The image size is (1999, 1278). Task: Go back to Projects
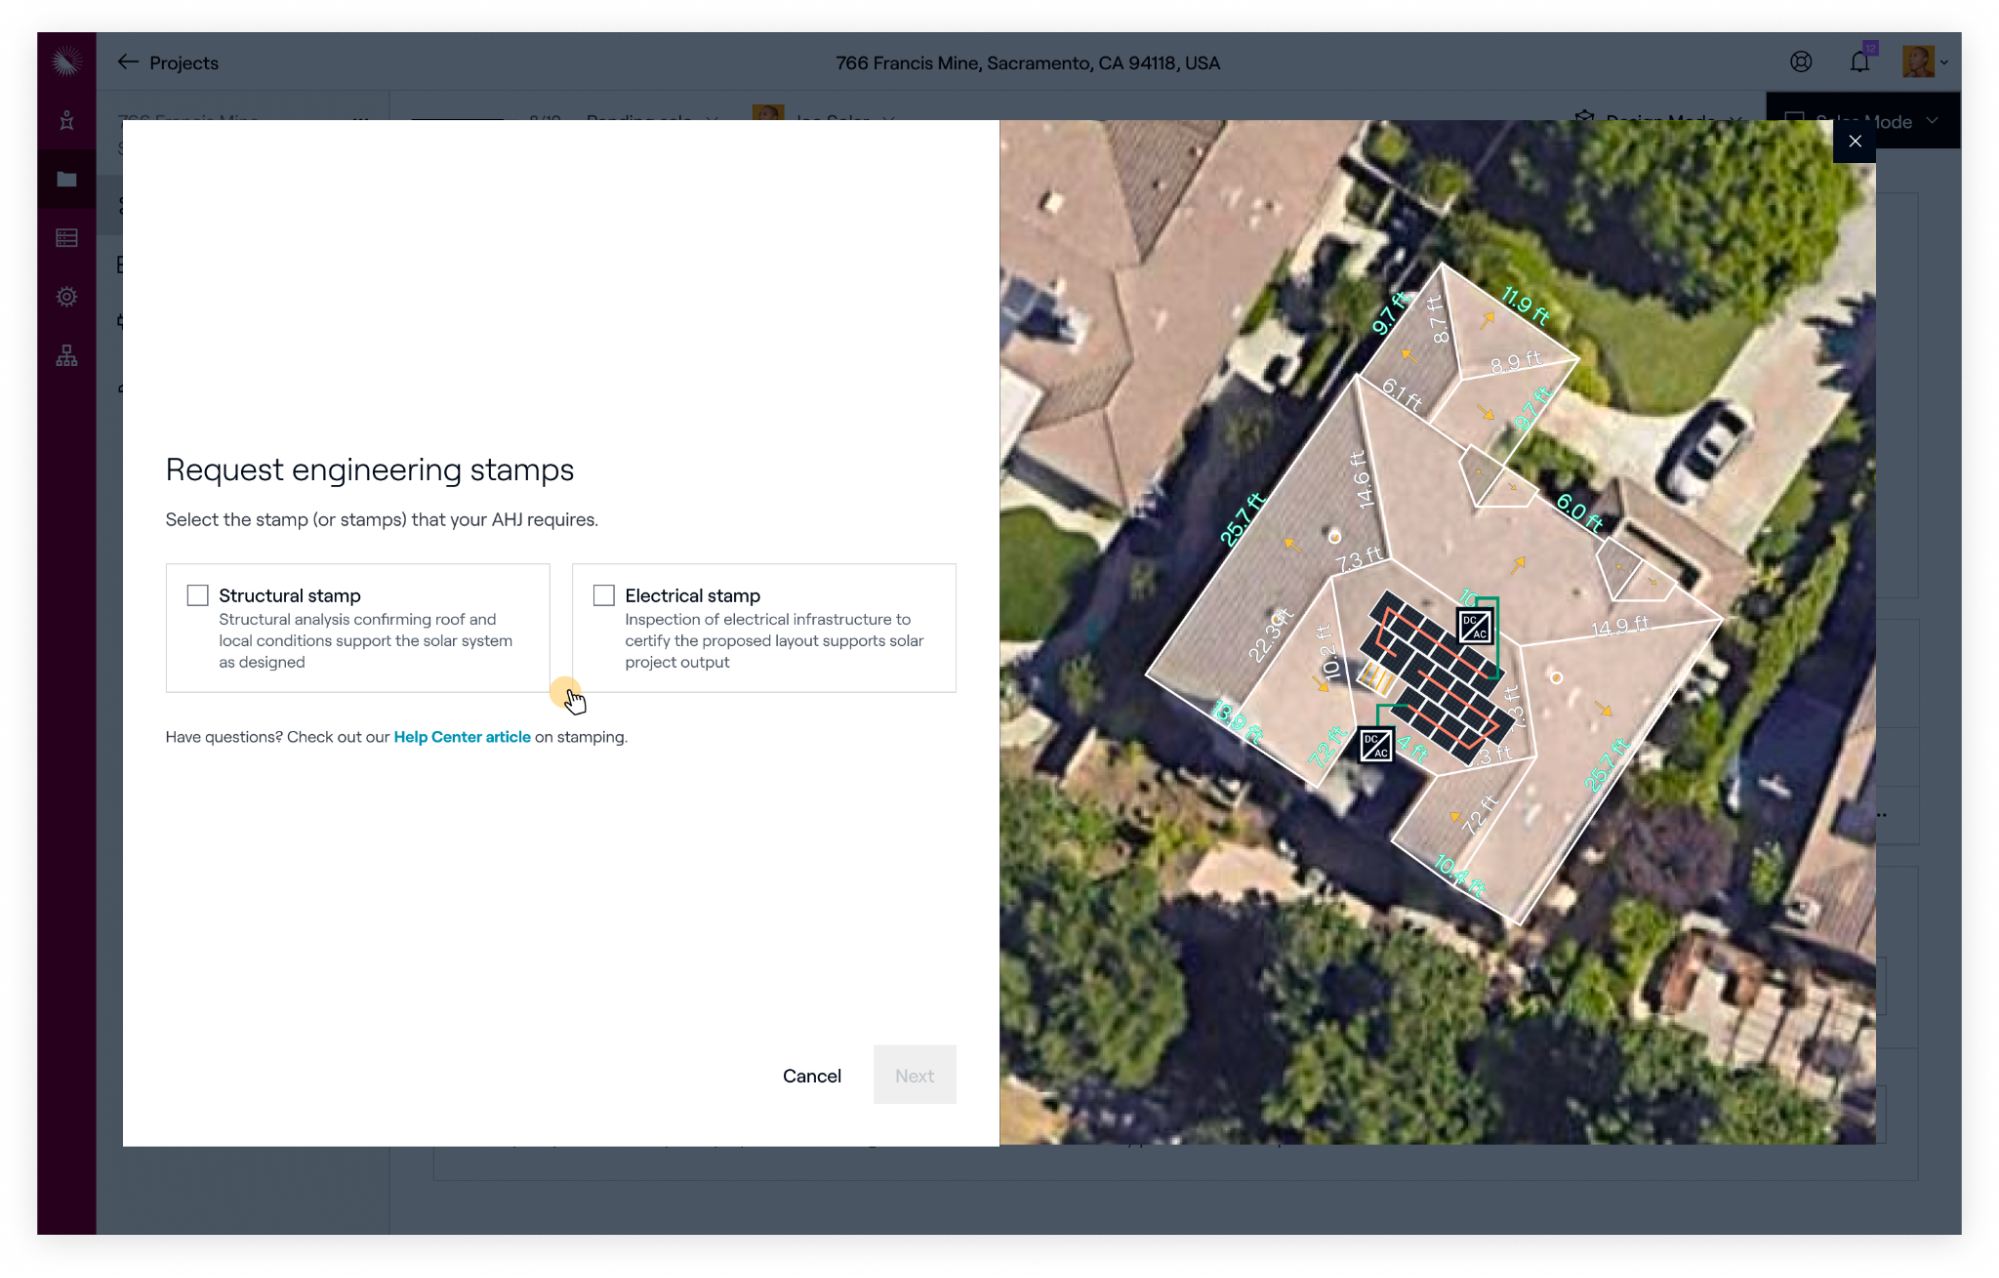coord(168,63)
